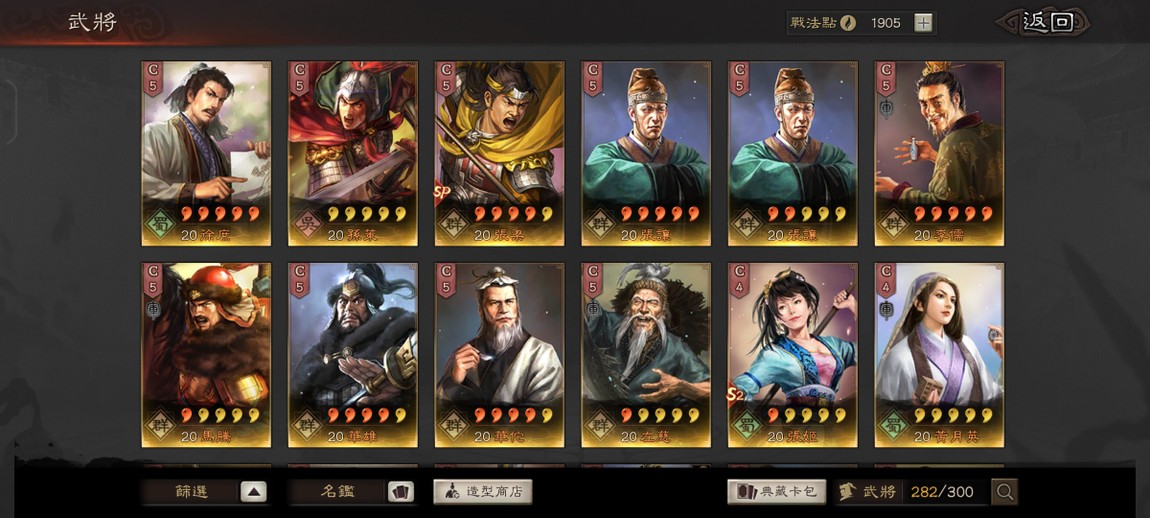Click the plus icon beside 戰法點 1905

click(x=923, y=23)
